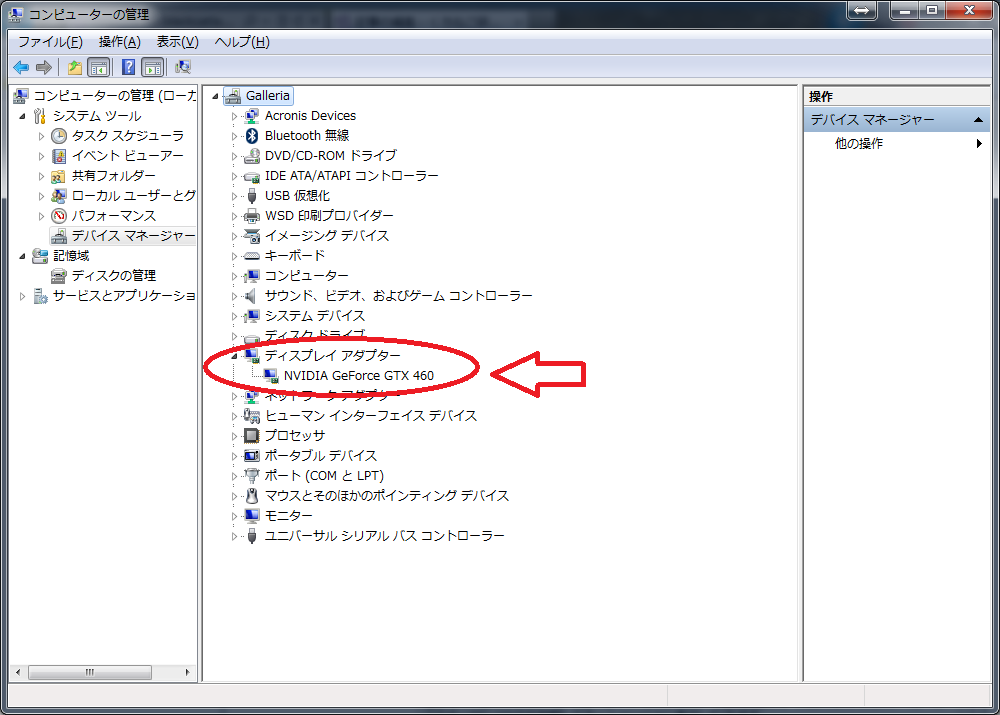Click the ヒューマン インターフェイス デバイス icon
This screenshot has width=1000, height=715.
(252, 416)
